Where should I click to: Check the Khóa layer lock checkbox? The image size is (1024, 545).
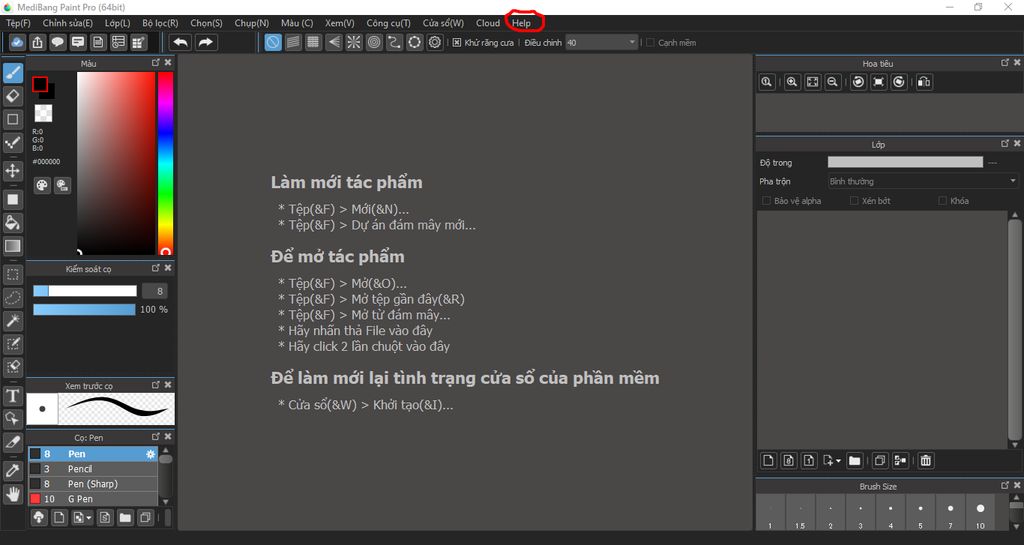pos(943,201)
